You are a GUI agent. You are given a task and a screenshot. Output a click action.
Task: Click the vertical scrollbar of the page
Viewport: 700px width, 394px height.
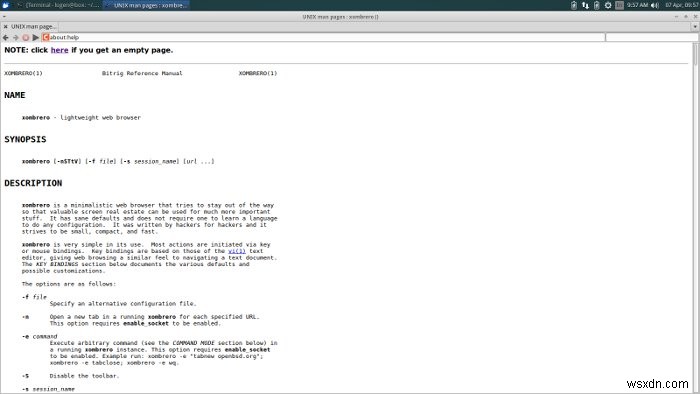tap(696, 218)
